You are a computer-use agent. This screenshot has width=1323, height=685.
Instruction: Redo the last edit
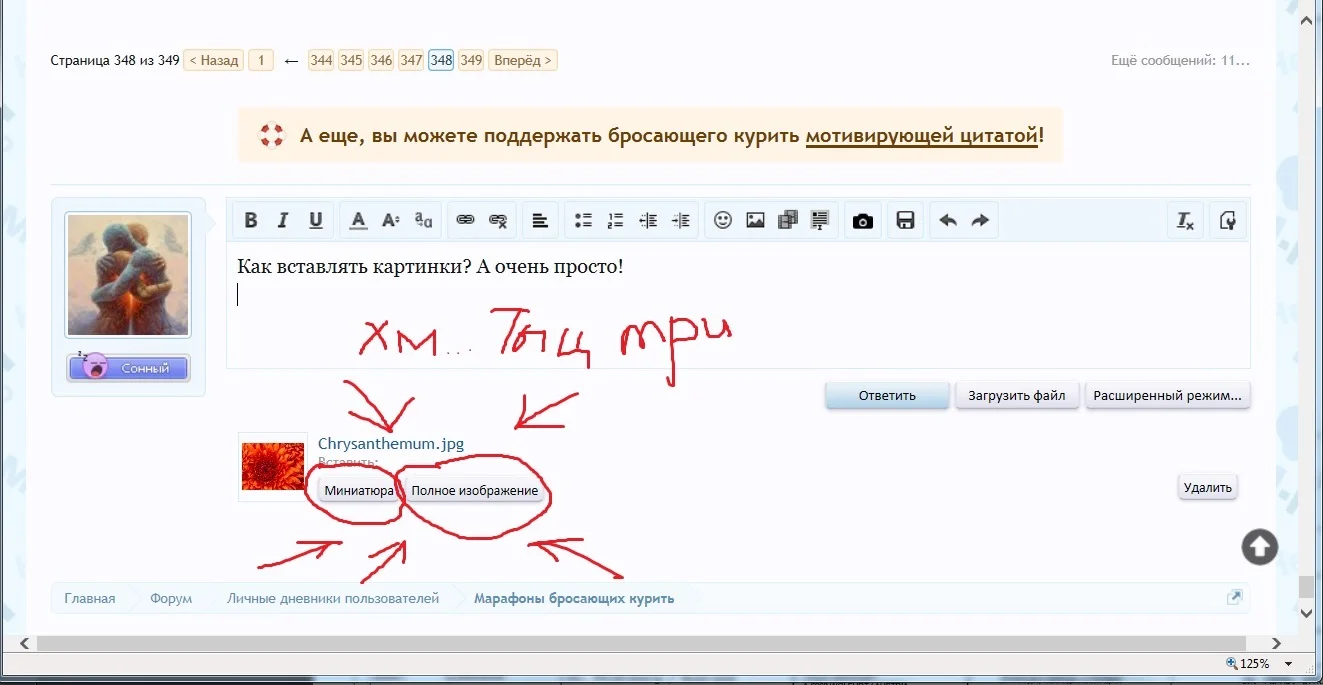[980, 220]
